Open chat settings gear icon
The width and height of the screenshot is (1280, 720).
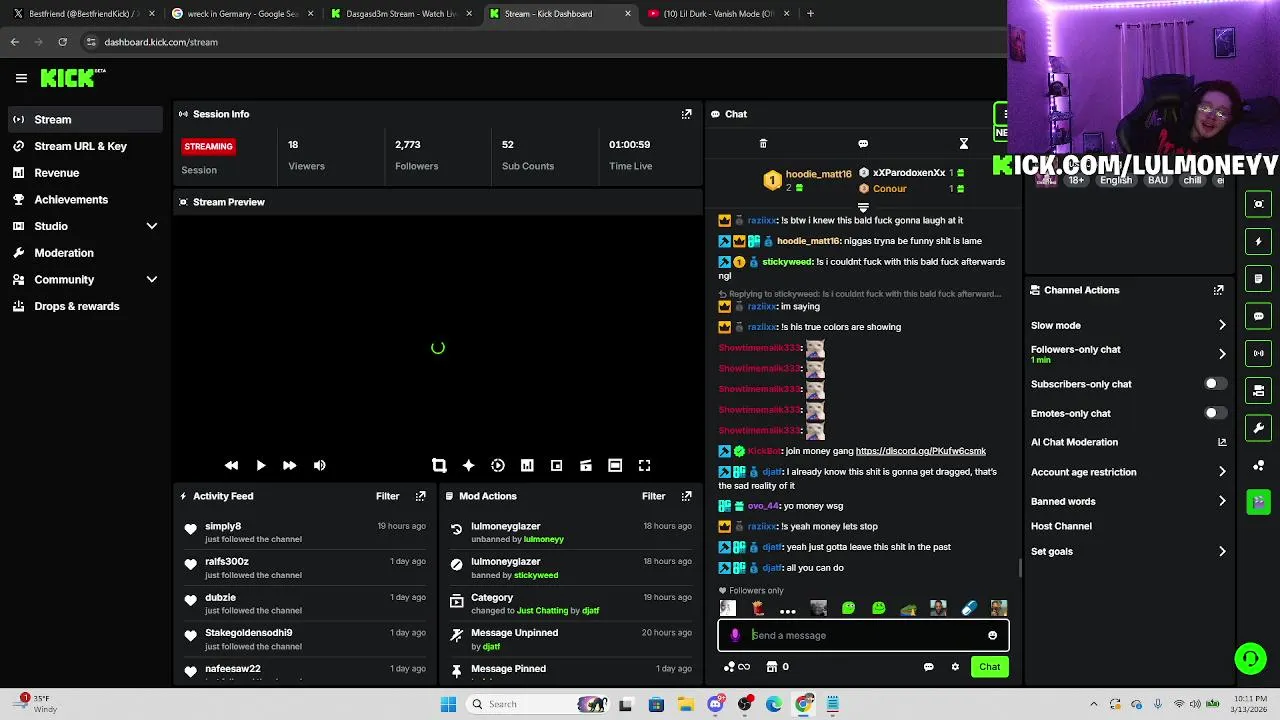click(x=955, y=667)
